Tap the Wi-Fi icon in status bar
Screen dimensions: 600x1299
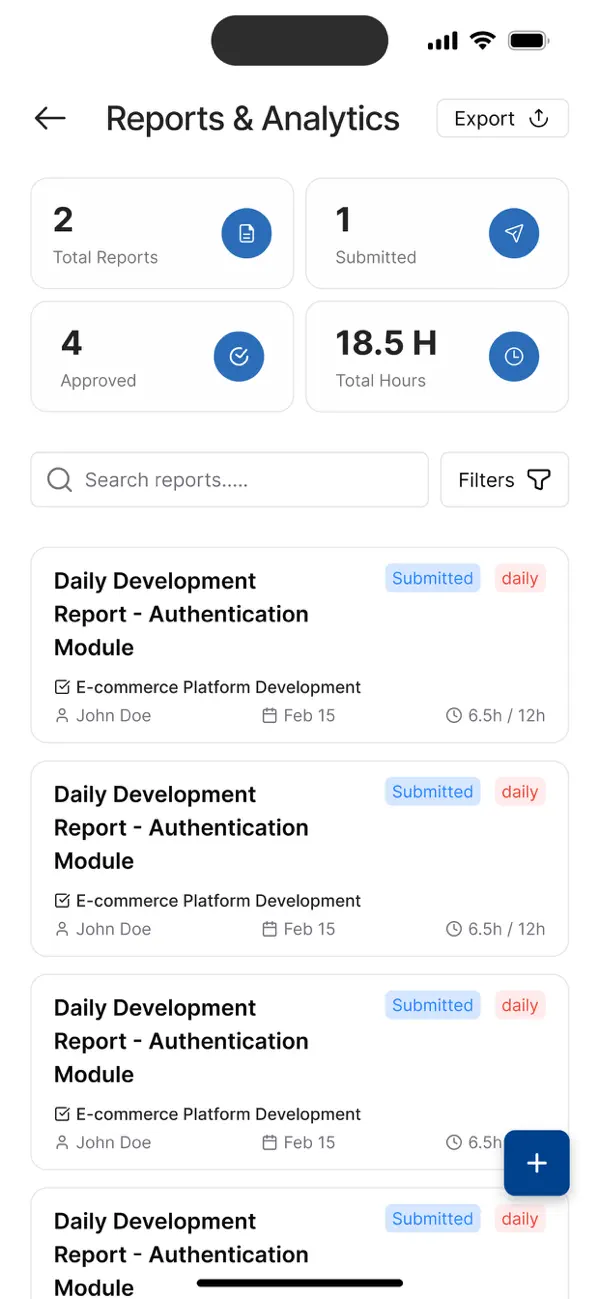483,41
